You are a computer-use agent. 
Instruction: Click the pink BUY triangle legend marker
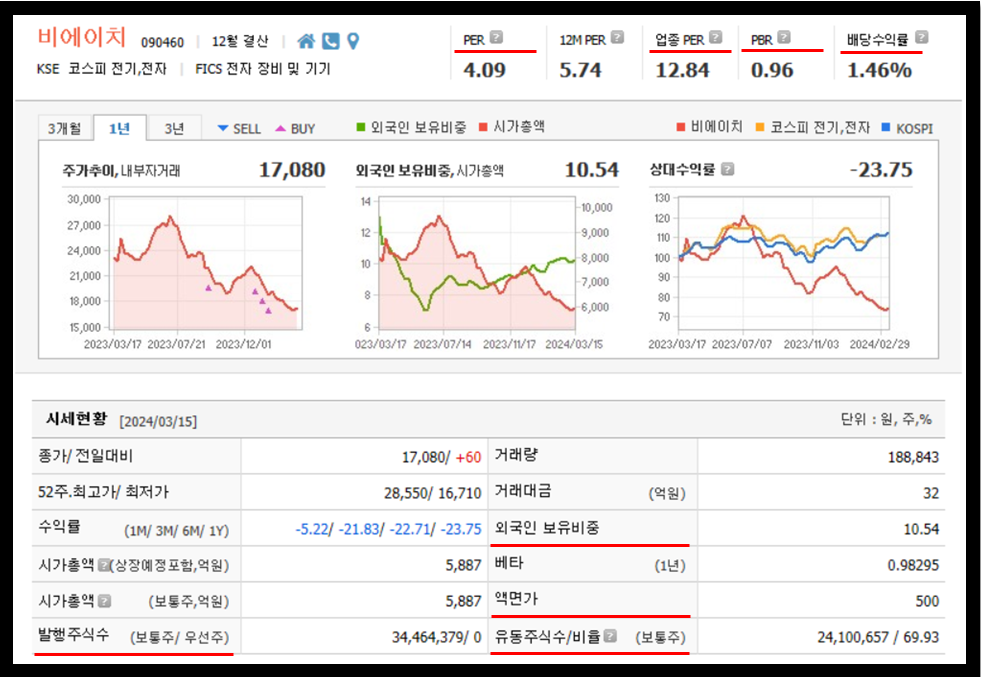(x=280, y=128)
